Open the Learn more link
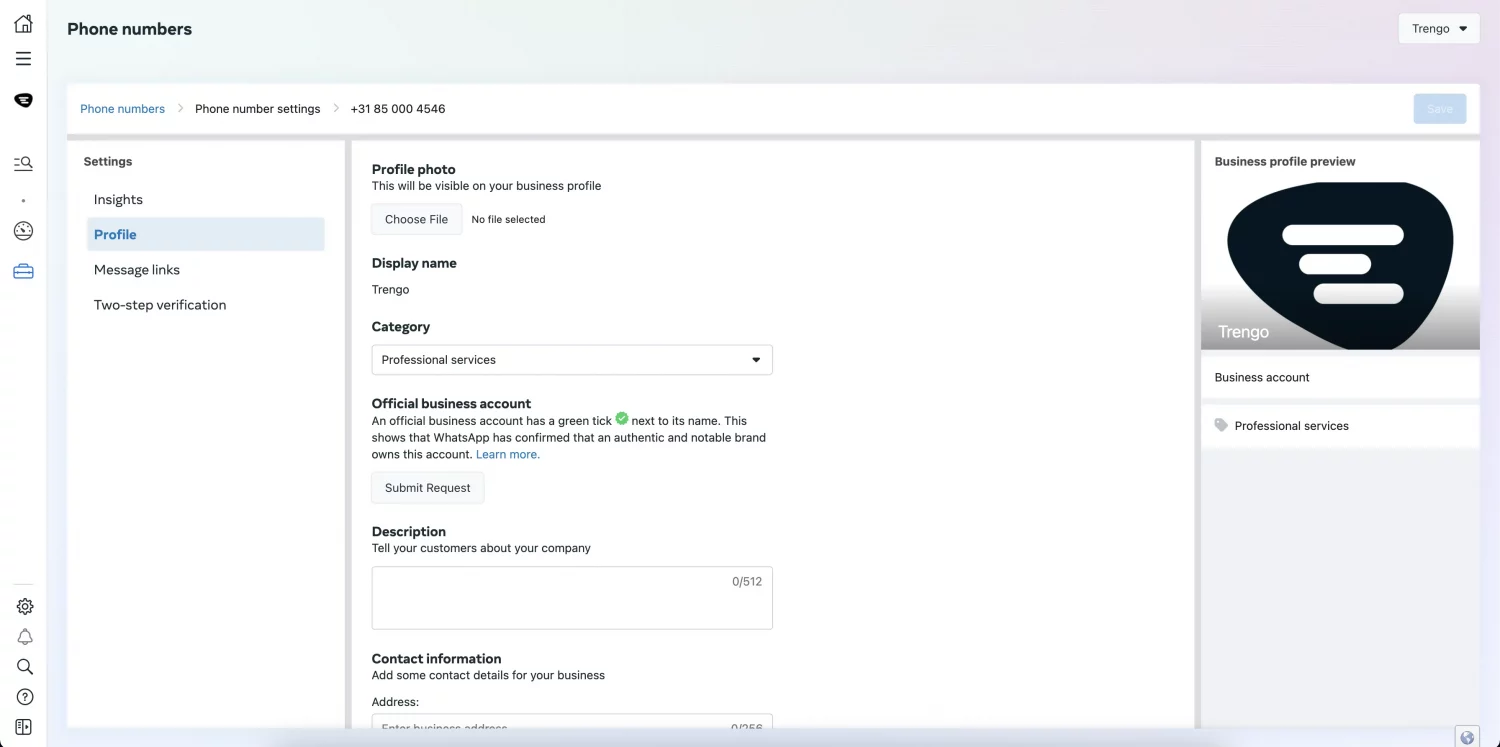This screenshot has height=747, width=1500. click(508, 454)
